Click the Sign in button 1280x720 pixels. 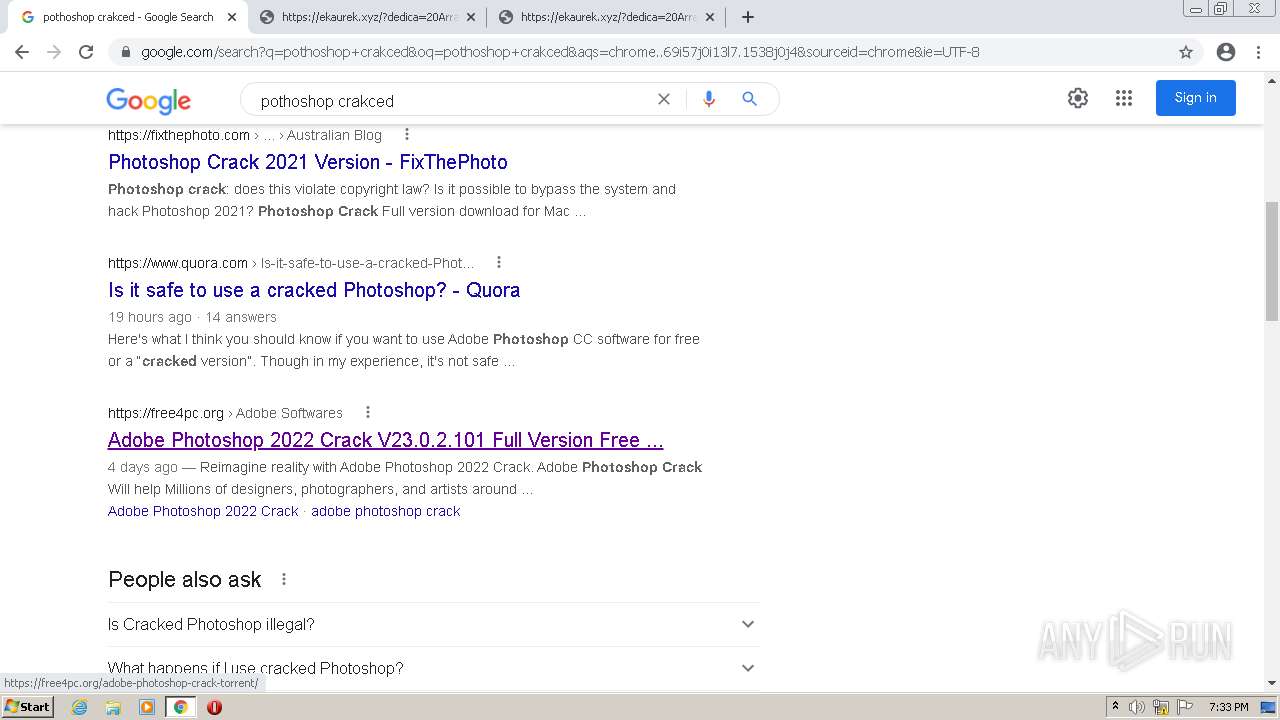1196,98
